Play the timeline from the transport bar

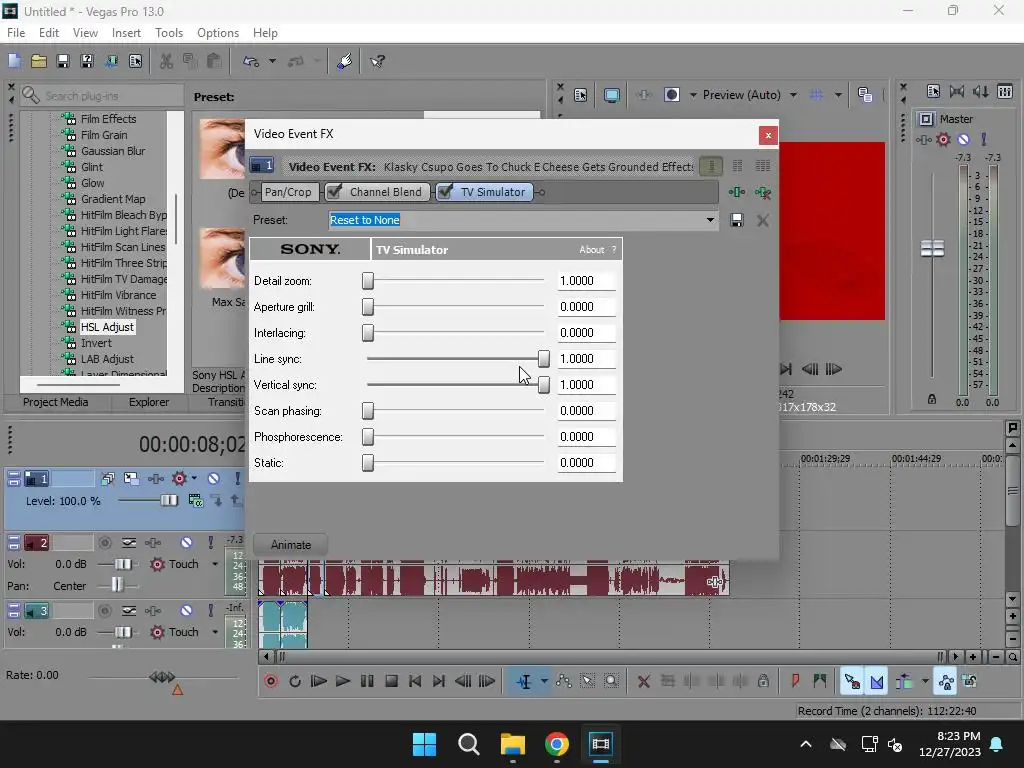342,681
